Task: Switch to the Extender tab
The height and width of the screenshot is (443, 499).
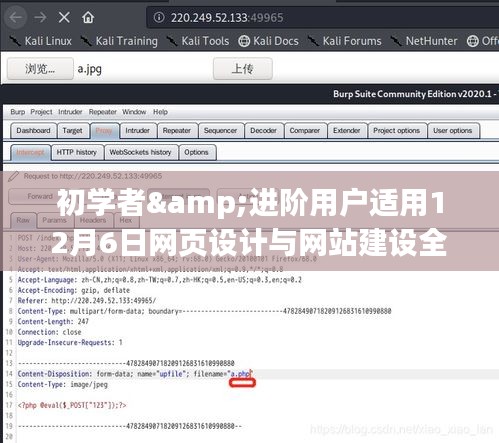Action: tap(347, 131)
